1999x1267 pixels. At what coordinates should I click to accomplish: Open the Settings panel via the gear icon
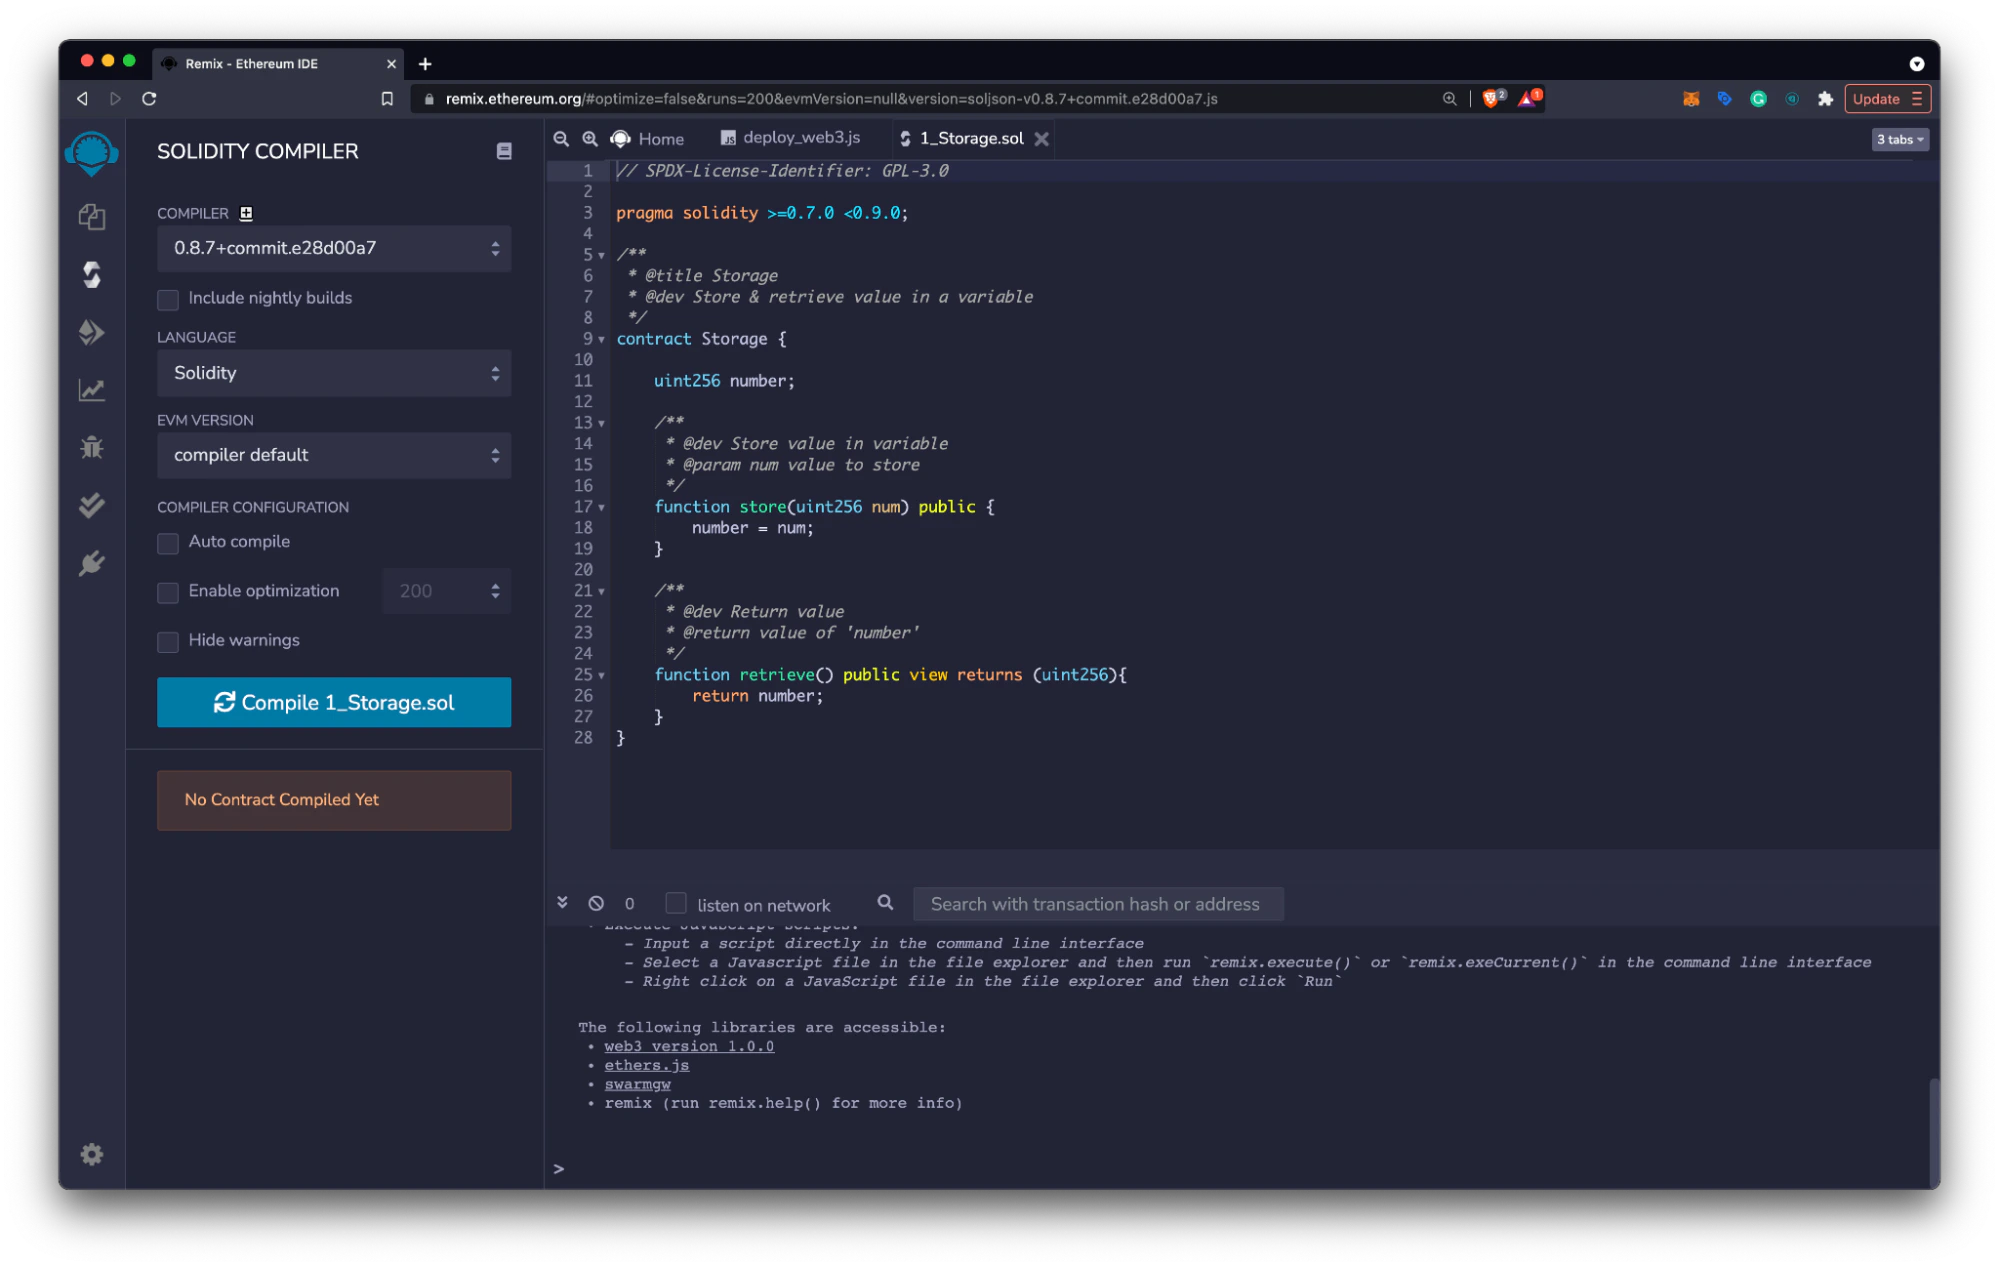tap(91, 1154)
